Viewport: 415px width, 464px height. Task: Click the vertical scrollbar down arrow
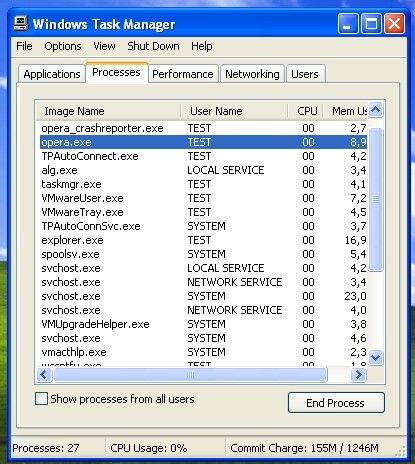[x=376, y=358]
